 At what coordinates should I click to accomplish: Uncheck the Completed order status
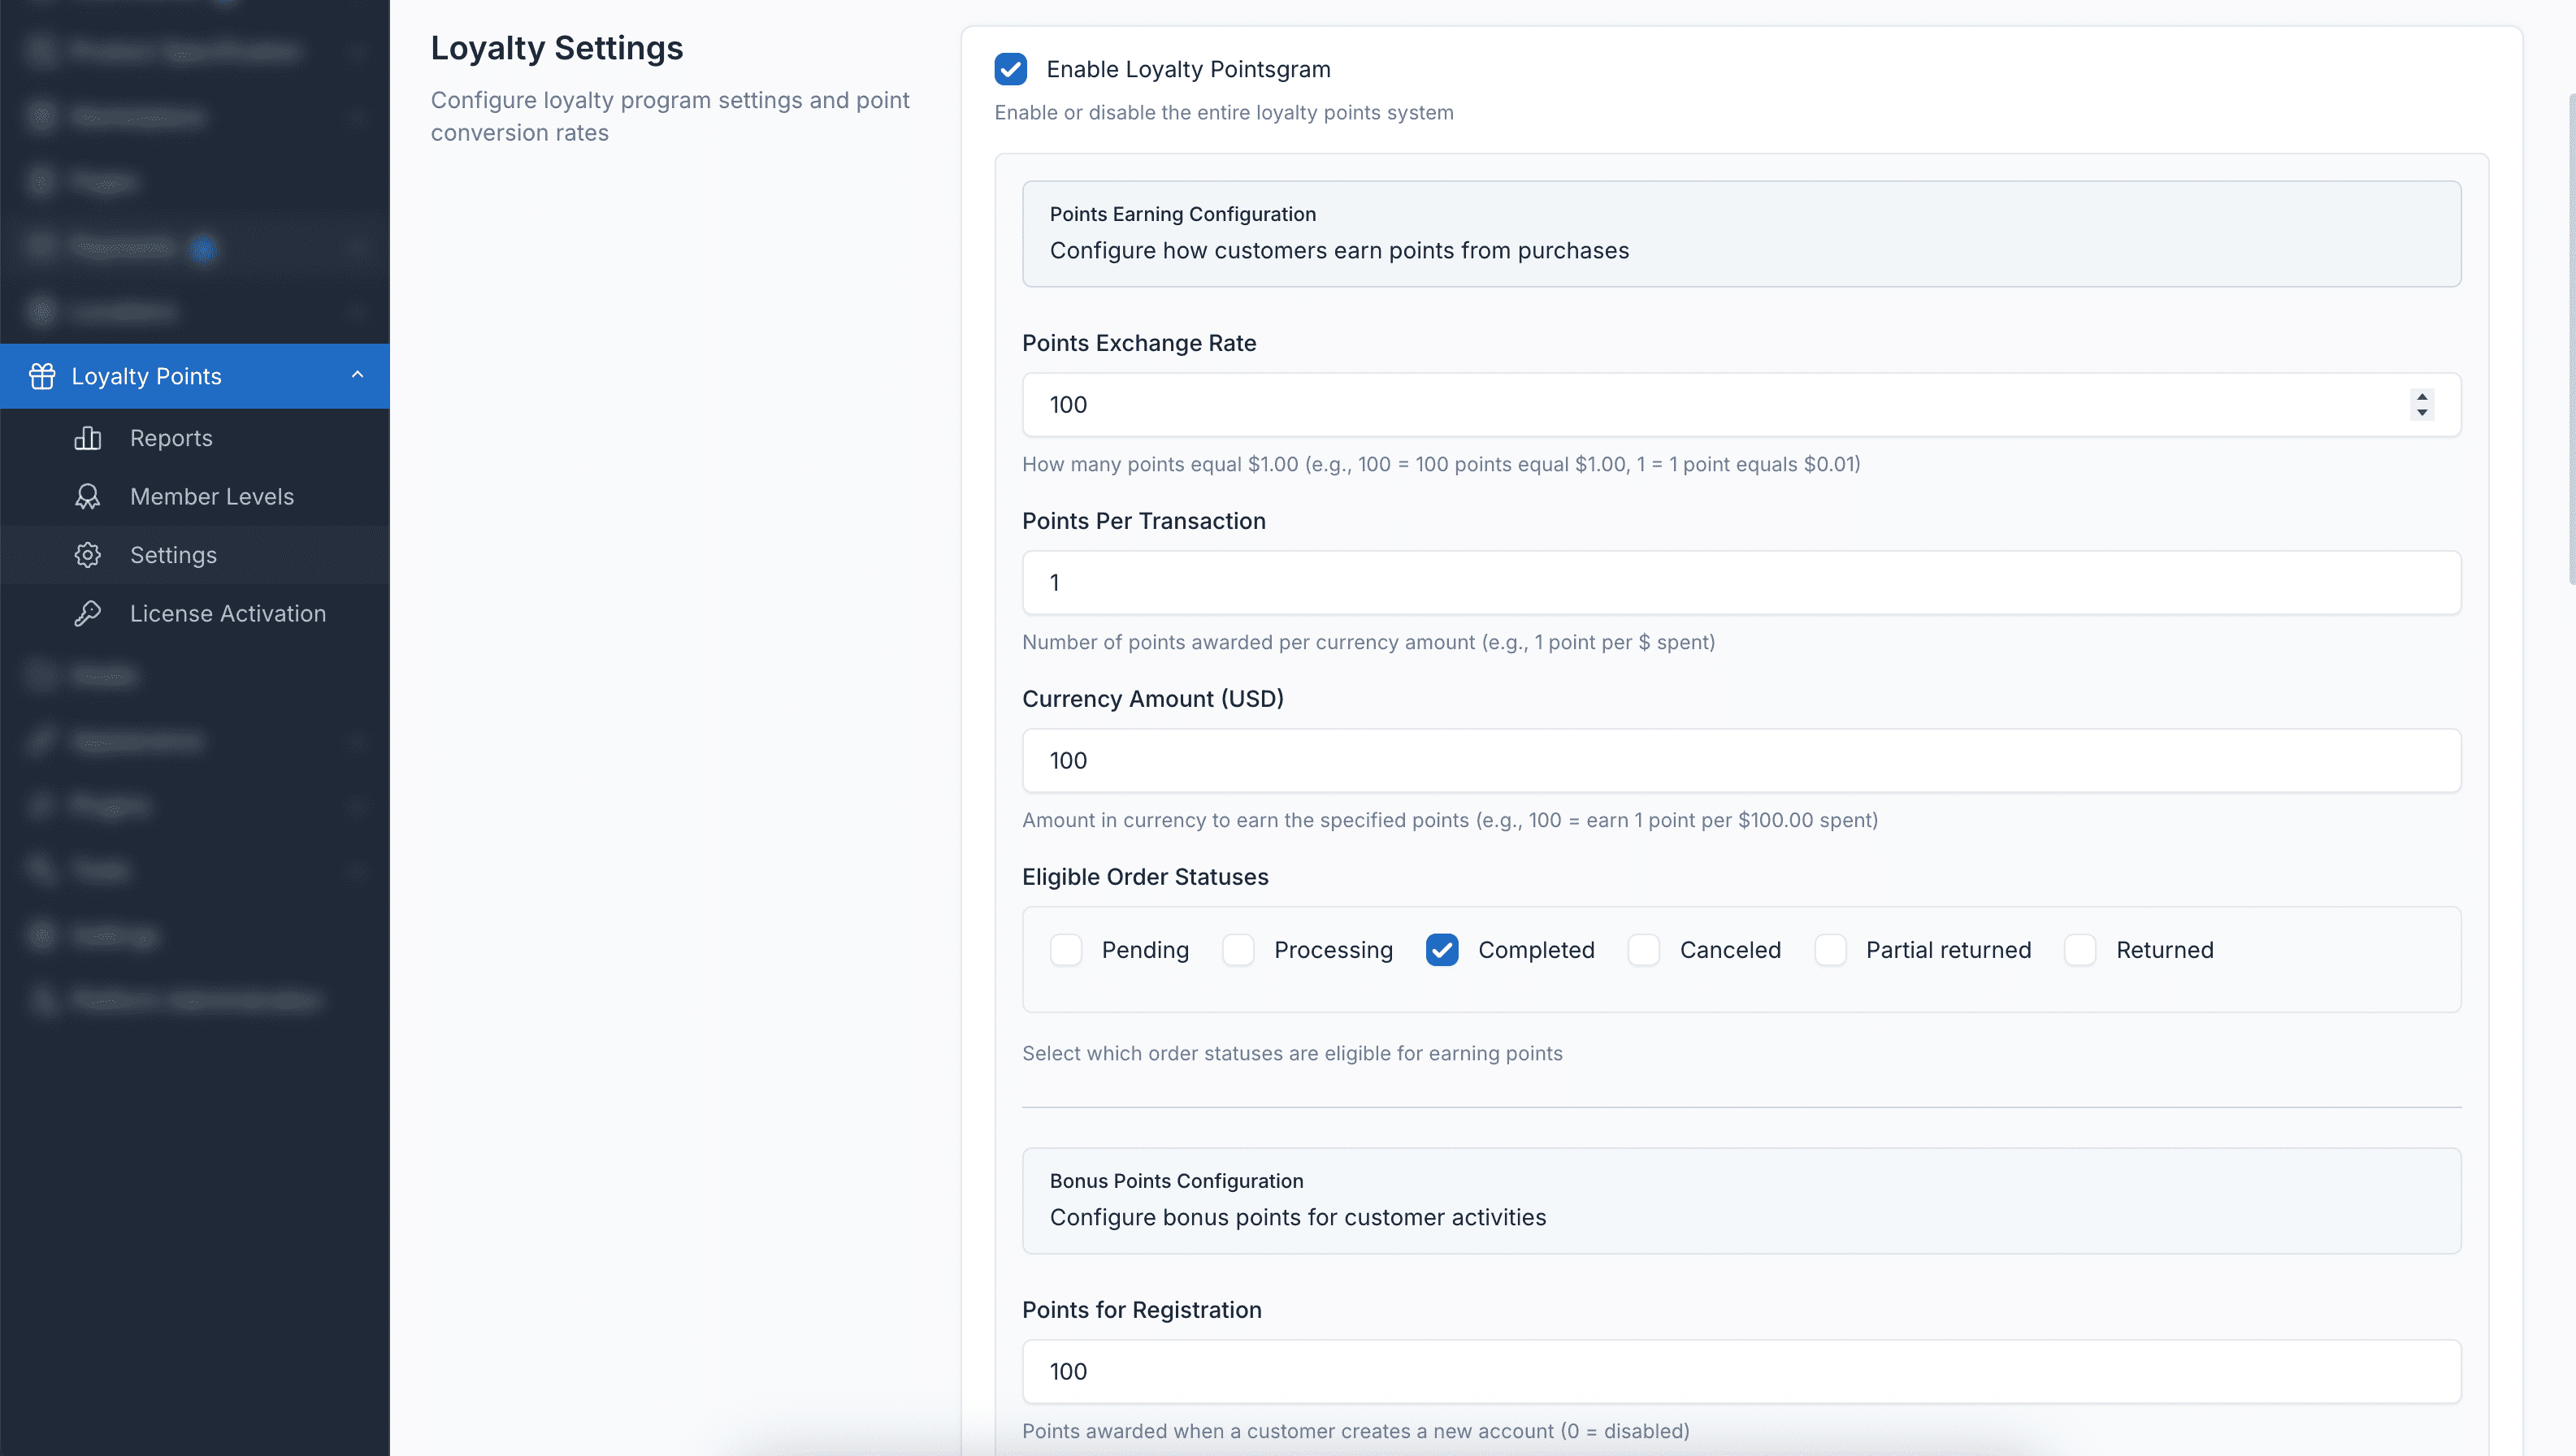pyautogui.click(x=1441, y=949)
